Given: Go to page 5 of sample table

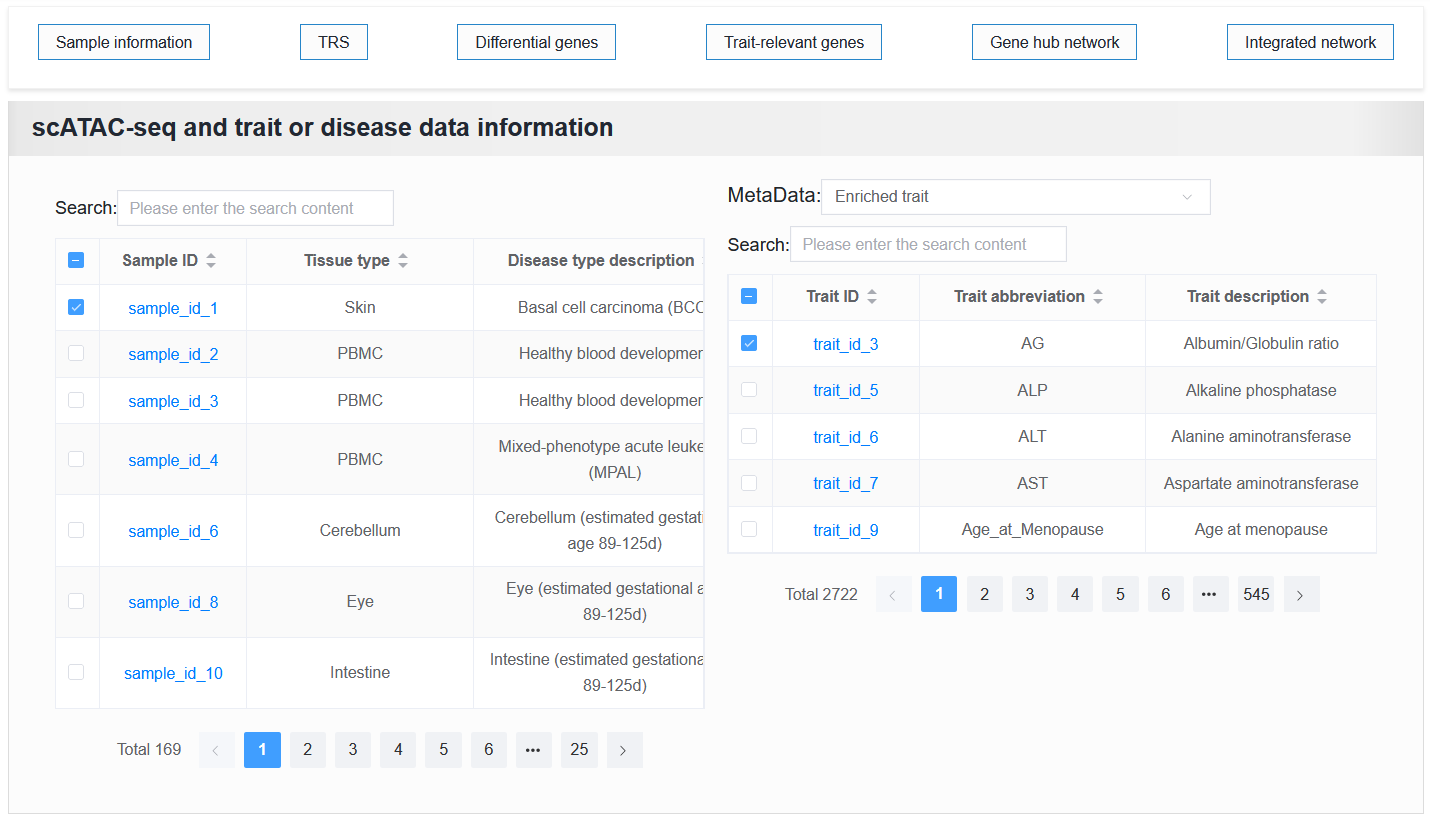Looking at the screenshot, I should [x=443, y=750].
